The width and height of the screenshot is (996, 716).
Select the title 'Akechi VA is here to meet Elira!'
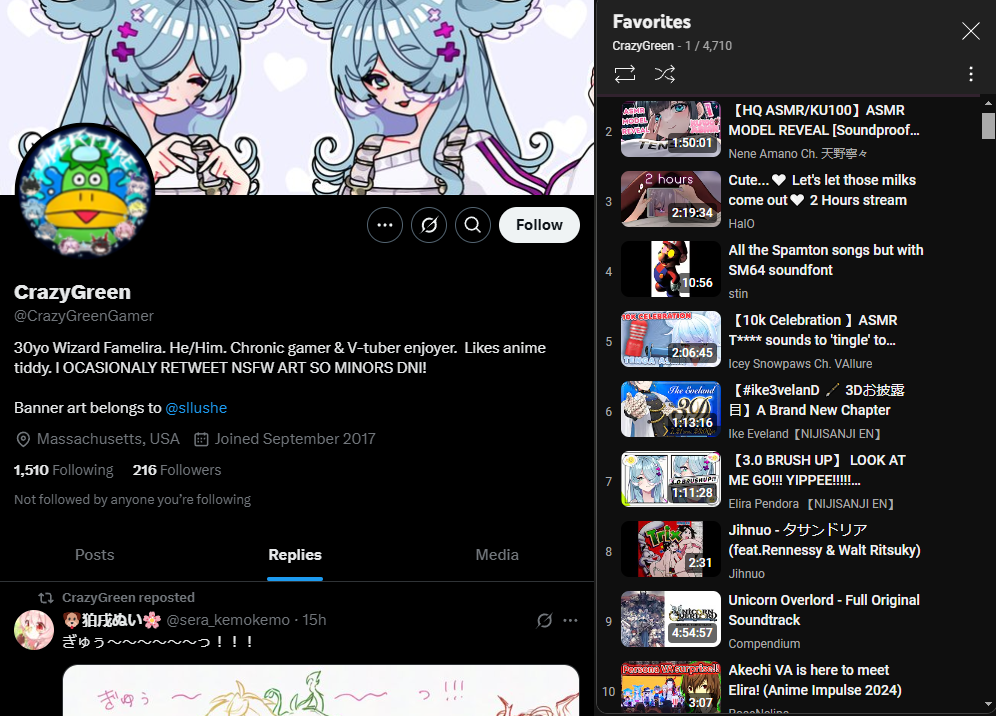815,680
